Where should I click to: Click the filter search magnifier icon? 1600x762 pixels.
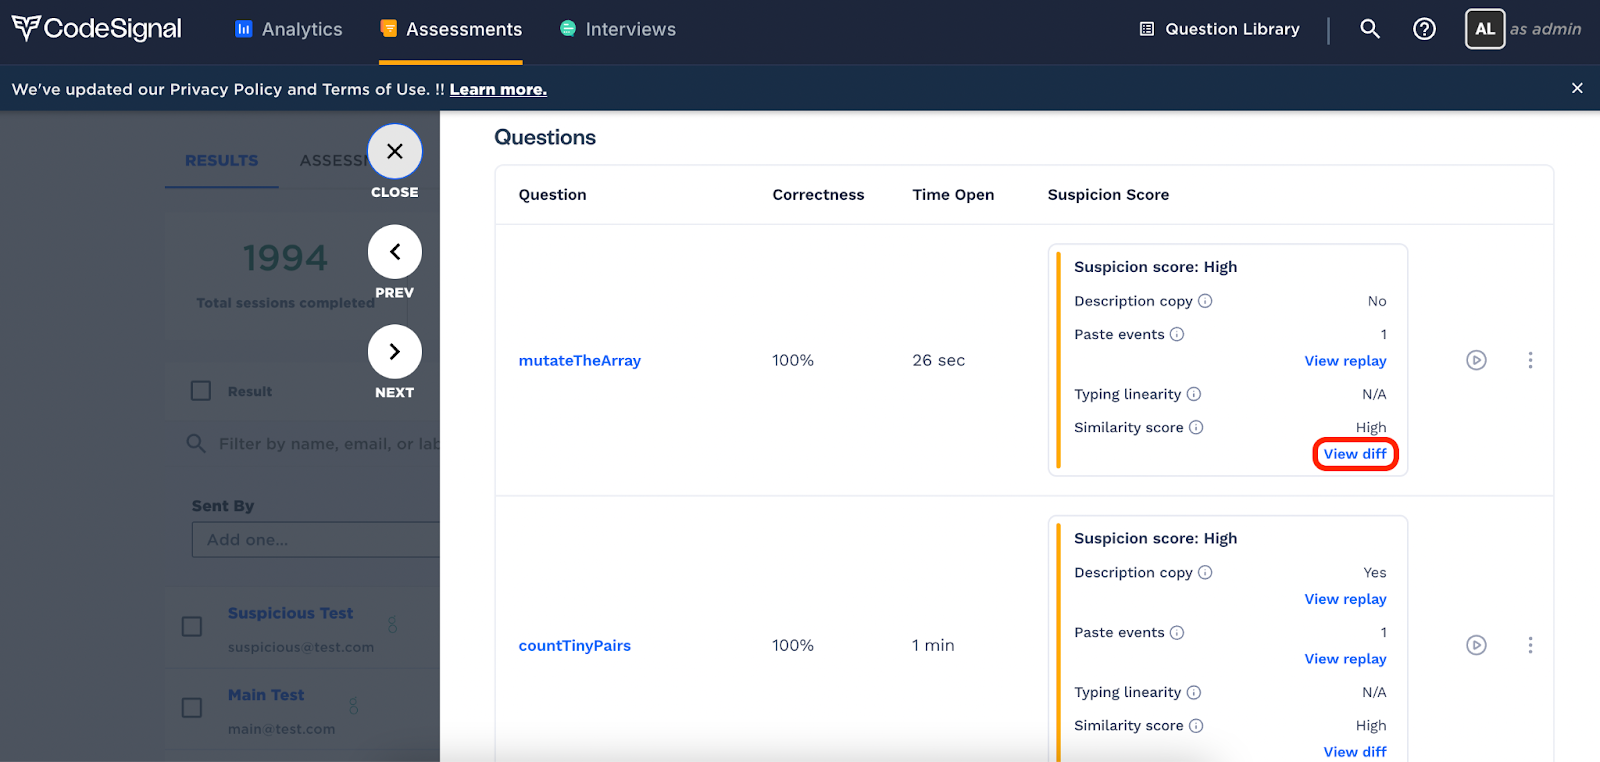point(196,443)
